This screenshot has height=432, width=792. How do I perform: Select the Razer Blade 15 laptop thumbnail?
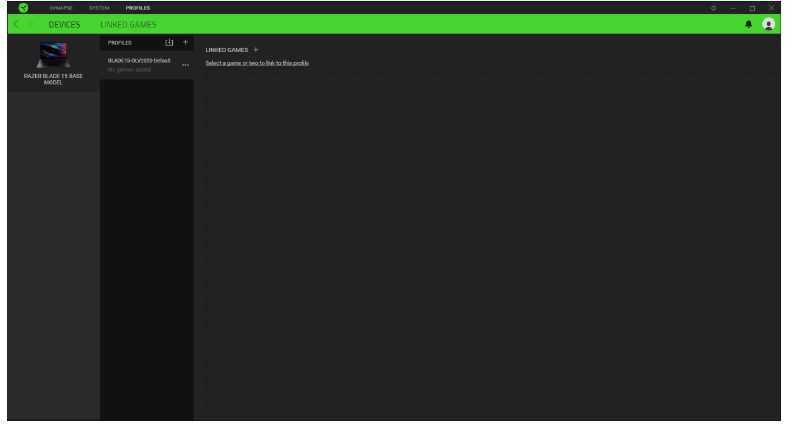[53, 55]
